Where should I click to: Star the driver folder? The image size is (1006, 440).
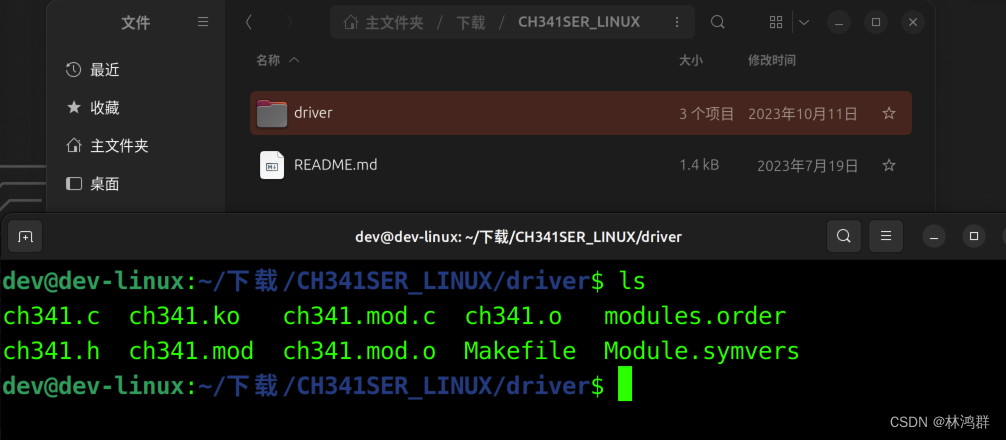tap(889, 114)
